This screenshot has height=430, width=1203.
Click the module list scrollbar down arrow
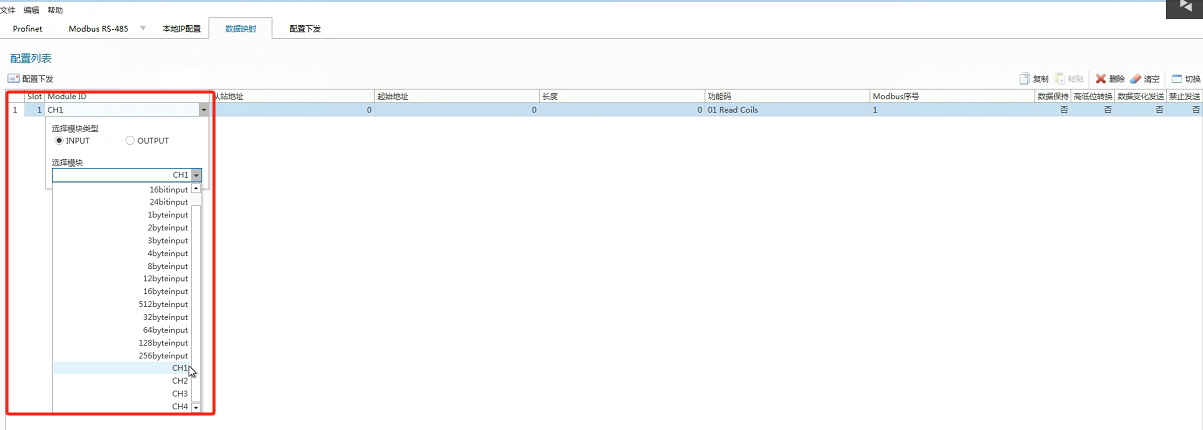197,407
